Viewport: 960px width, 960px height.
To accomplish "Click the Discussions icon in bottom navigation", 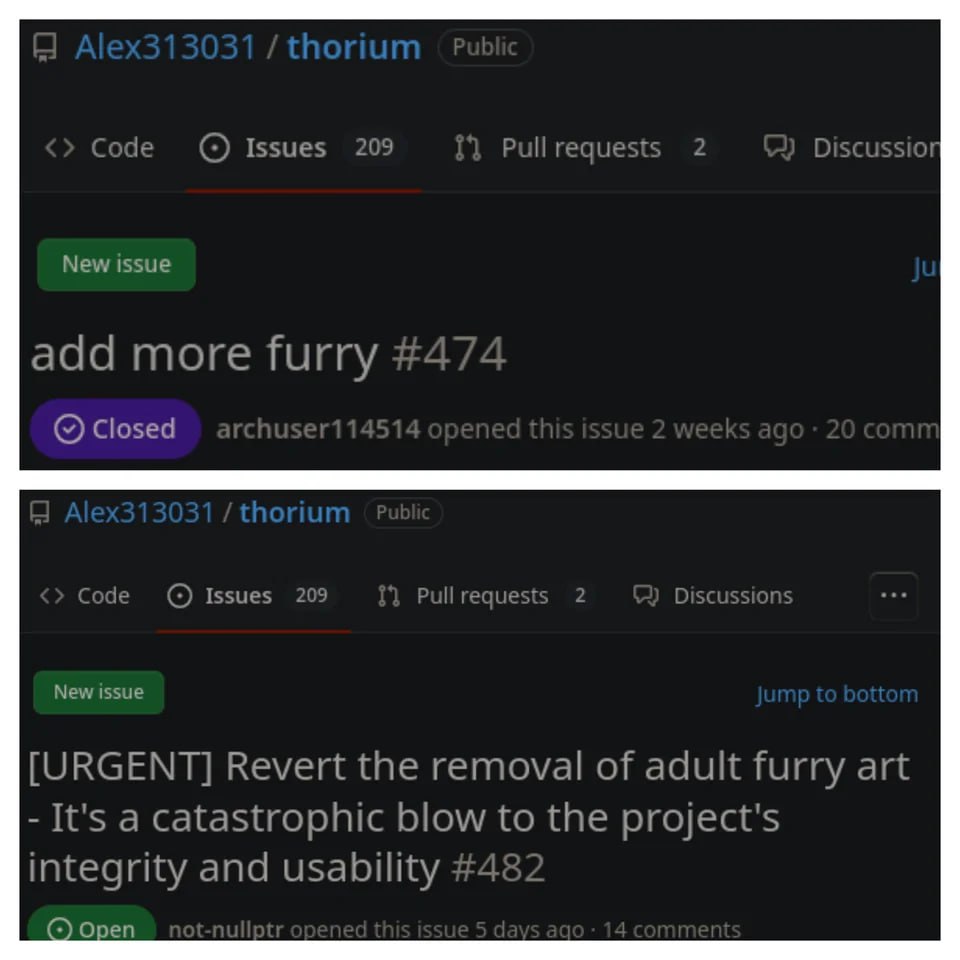I will [x=646, y=595].
